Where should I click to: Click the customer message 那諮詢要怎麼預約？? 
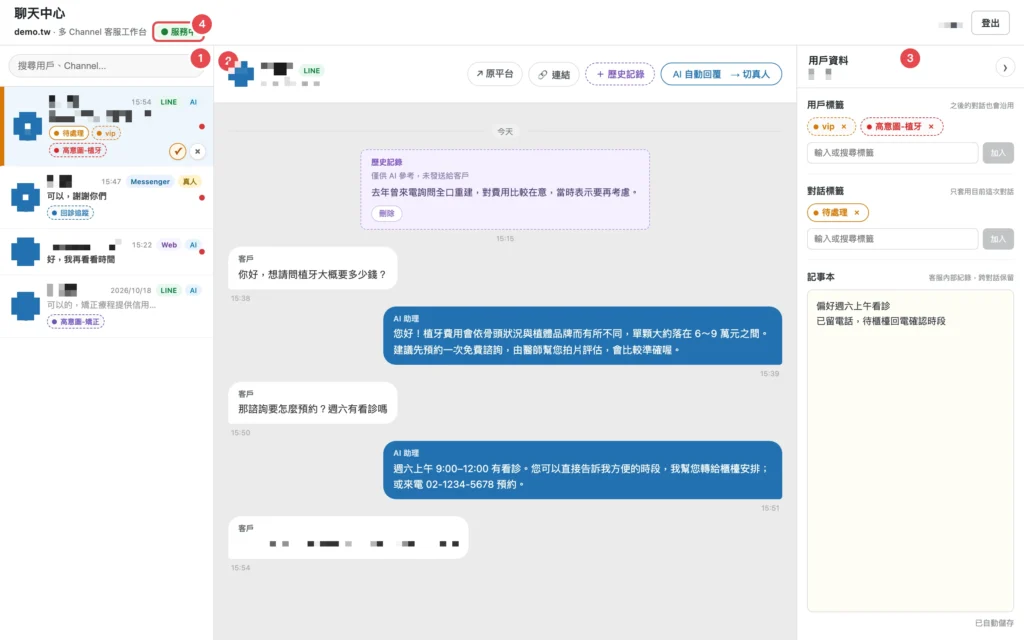coord(313,403)
